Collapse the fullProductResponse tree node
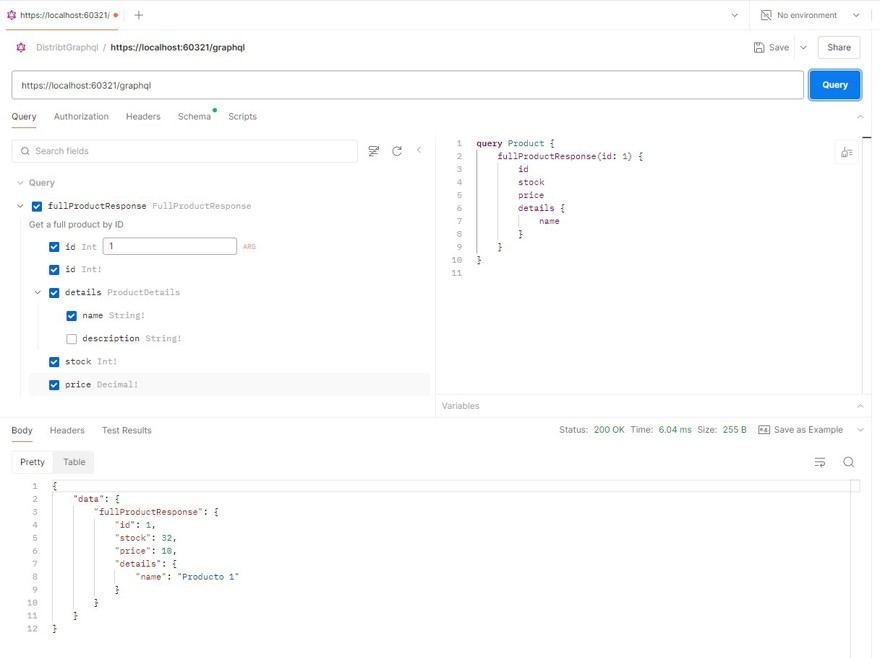Screen dimensions: 880x658 pyautogui.click(x=20, y=206)
